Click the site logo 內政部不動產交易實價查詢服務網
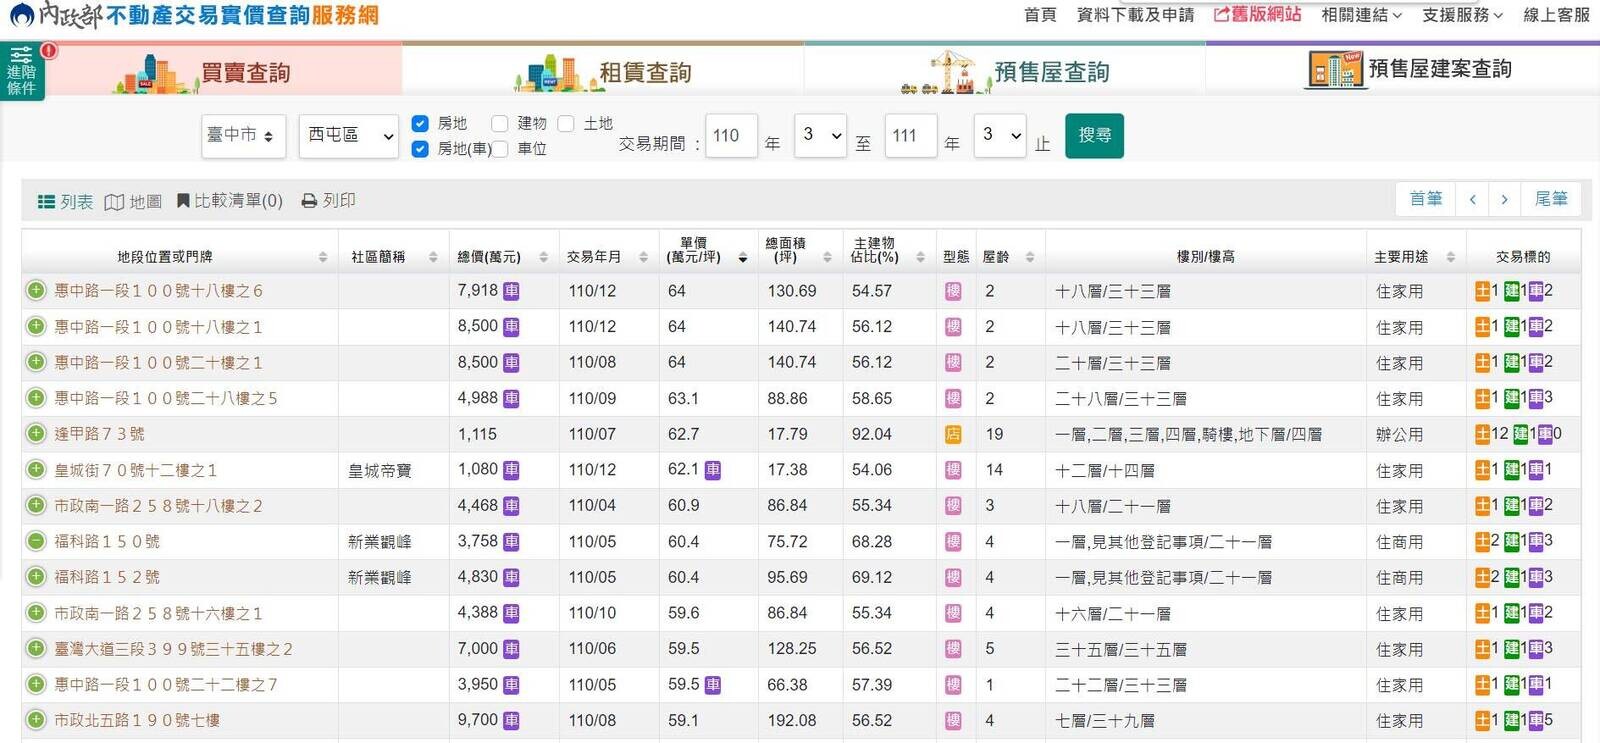This screenshot has width=1600, height=743. click(x=195, y=15)
